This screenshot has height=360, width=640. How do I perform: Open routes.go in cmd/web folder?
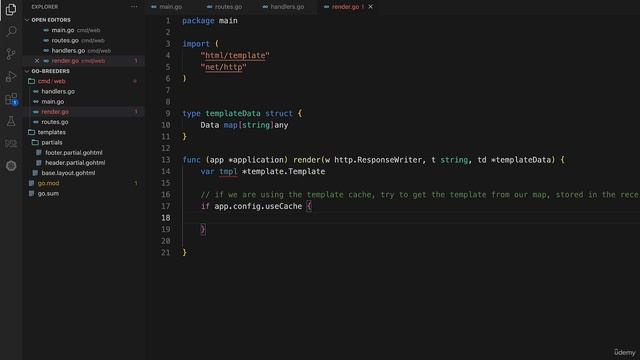pos(55,122)
